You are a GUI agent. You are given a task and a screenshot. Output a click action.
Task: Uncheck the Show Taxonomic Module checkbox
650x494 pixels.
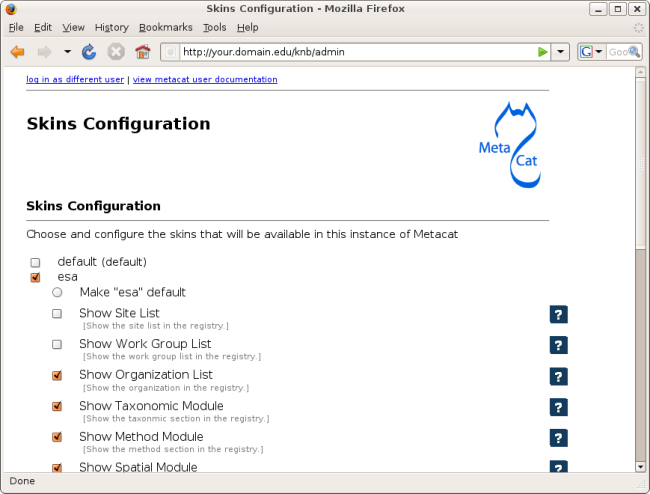coord(57,406)
